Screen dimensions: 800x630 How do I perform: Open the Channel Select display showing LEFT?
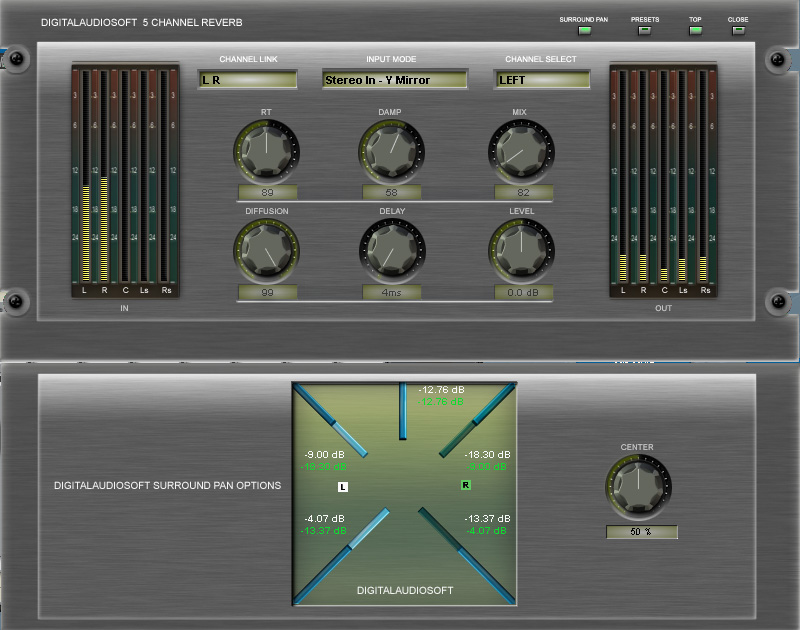(542, 80)
